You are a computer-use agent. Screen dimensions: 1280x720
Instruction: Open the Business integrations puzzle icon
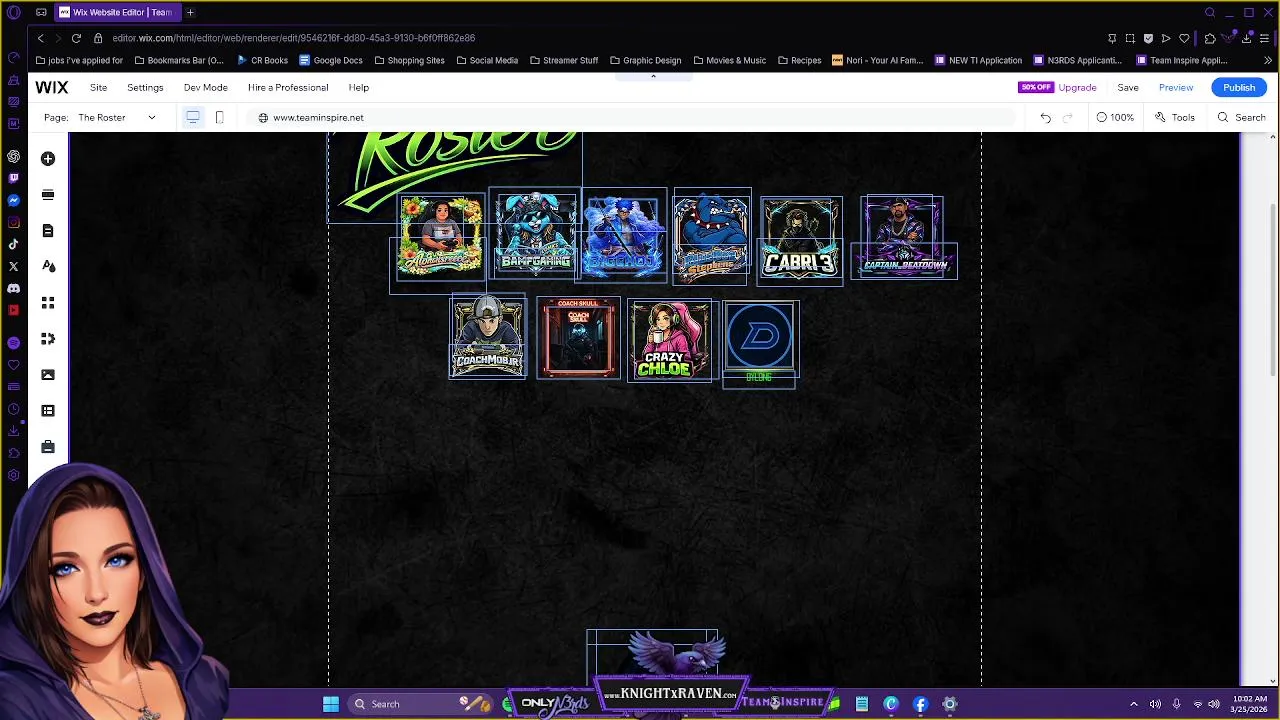click(48, 339)
